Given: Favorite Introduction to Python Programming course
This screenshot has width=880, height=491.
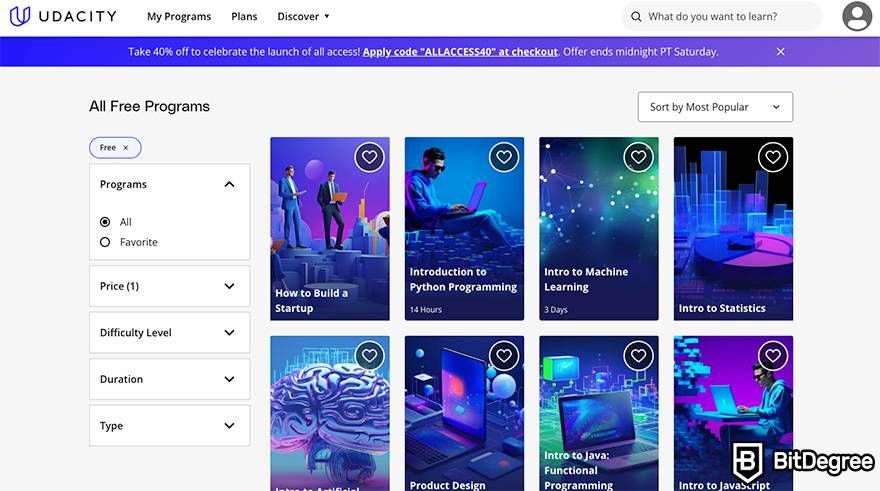Looking at the screenshot, I should pyautogui.click(x=504, y=157).
